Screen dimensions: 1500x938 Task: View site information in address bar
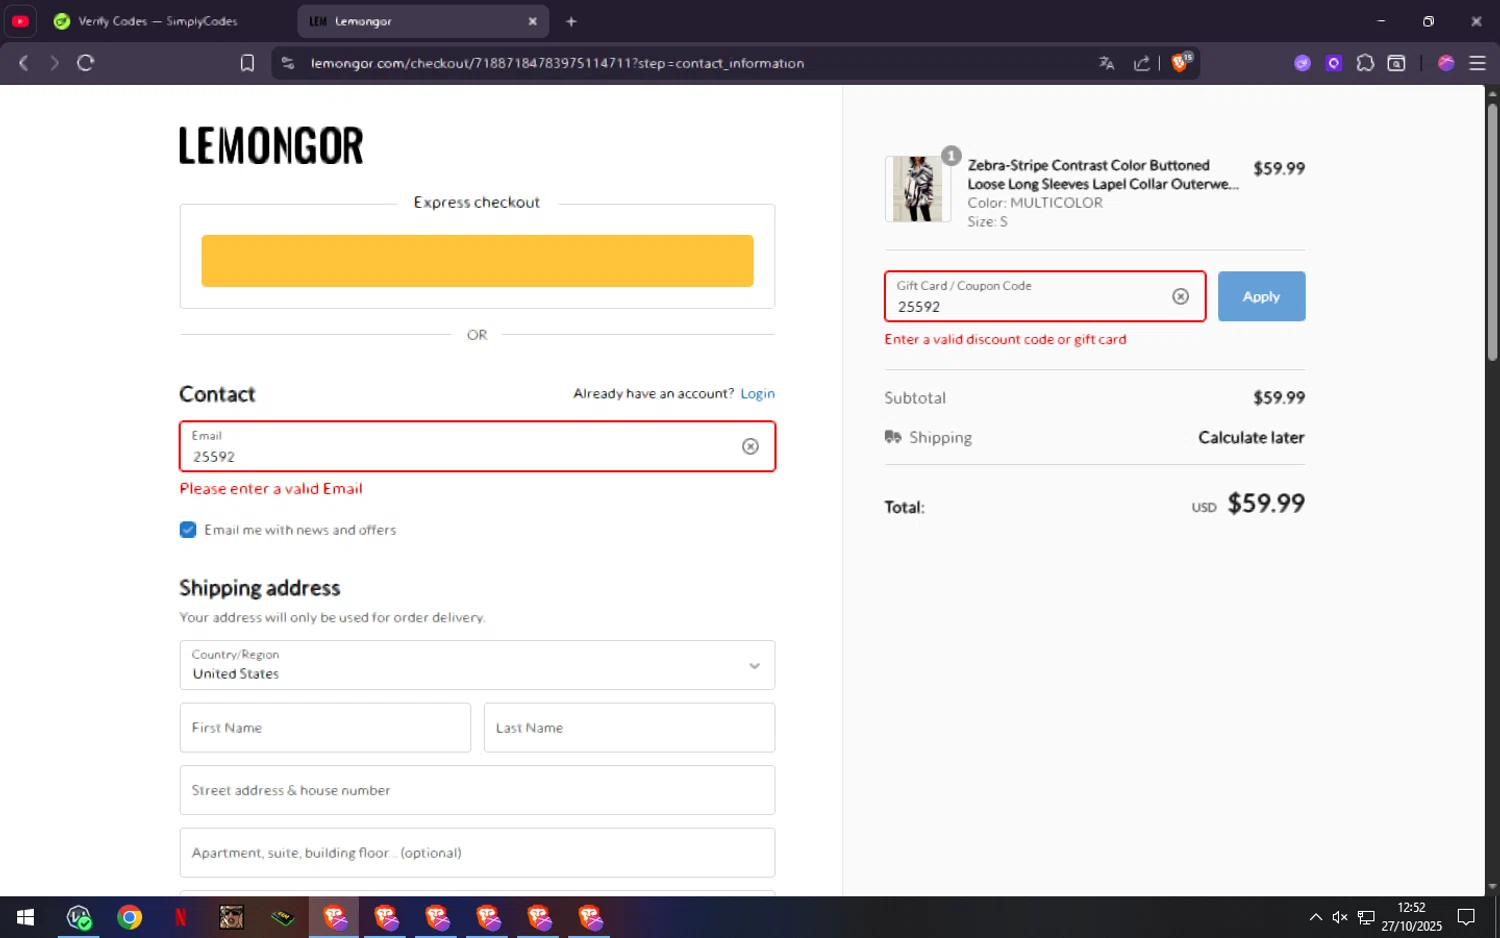click(288, 63)
